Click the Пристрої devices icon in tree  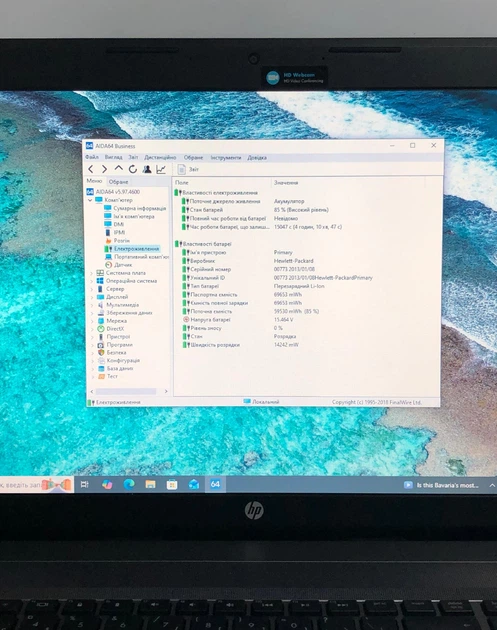click(101, 337)
